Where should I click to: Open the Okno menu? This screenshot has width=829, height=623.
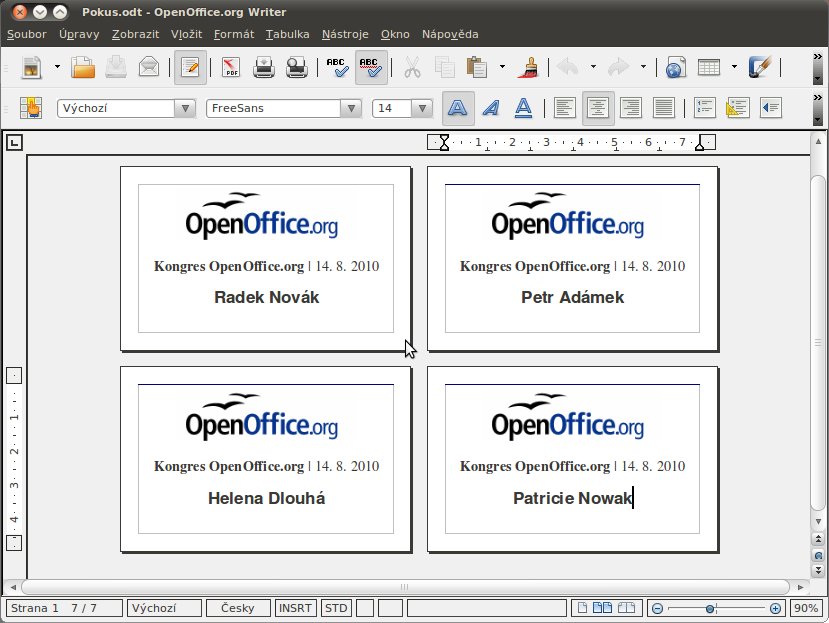(395, 34)
